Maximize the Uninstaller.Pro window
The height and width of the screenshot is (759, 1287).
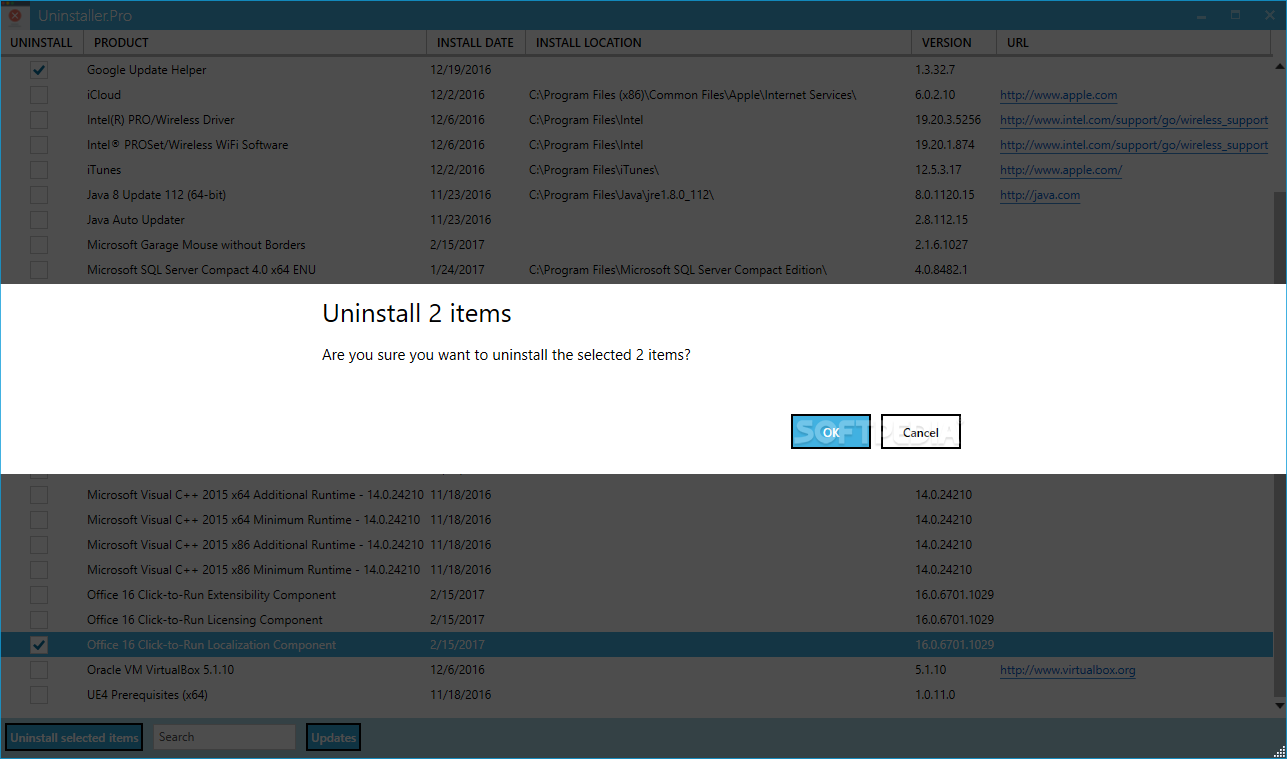1235,15
